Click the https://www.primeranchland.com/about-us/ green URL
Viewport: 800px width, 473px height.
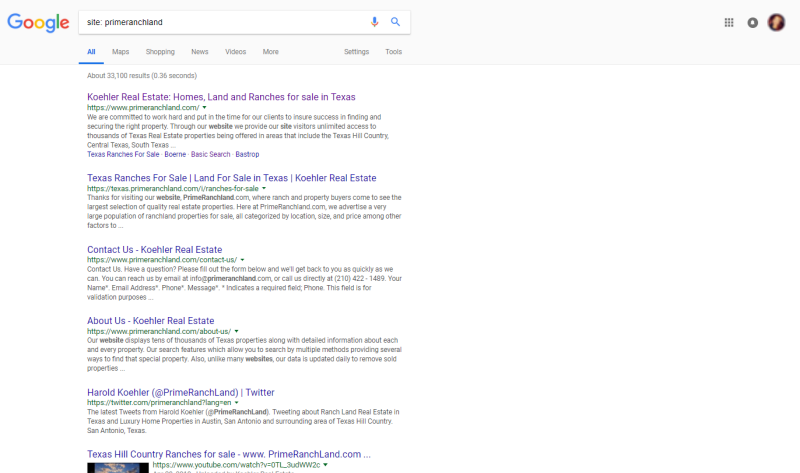(x=159, y=331)
